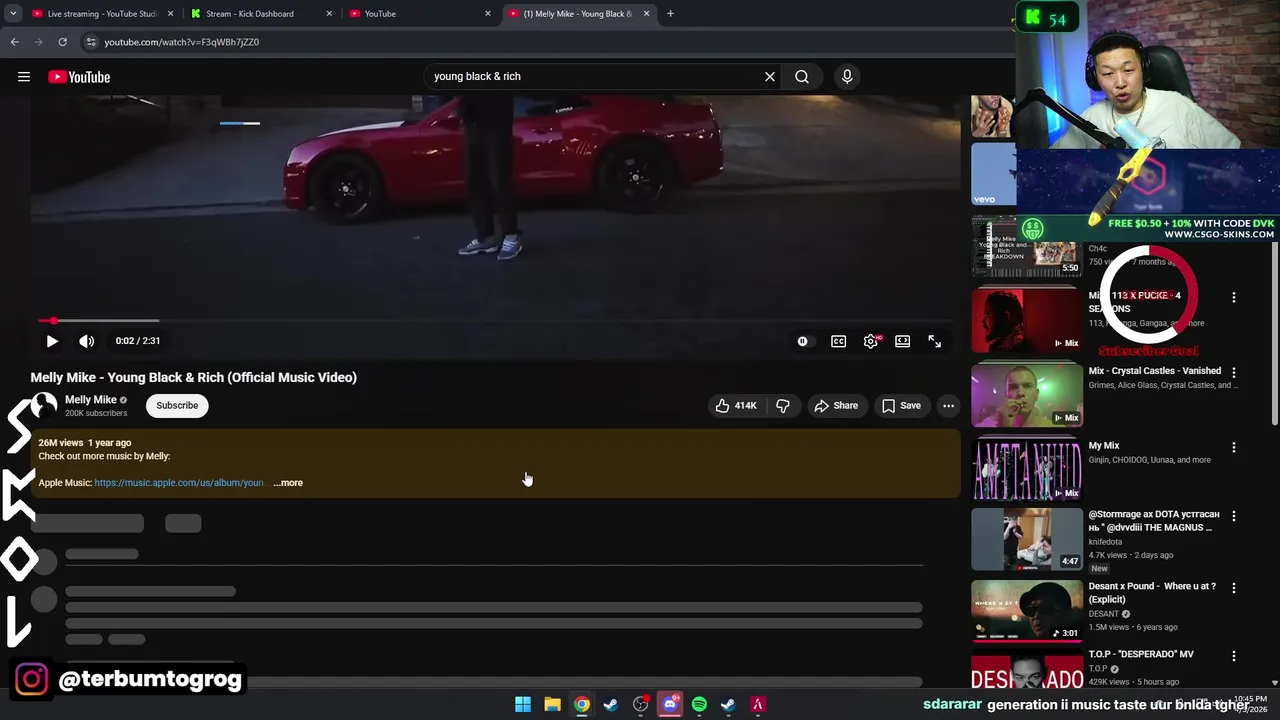Viewport: 1280px width, 720px height.
Task: Reload the current page
Action: pyautogui.click(x=62, y=42)
